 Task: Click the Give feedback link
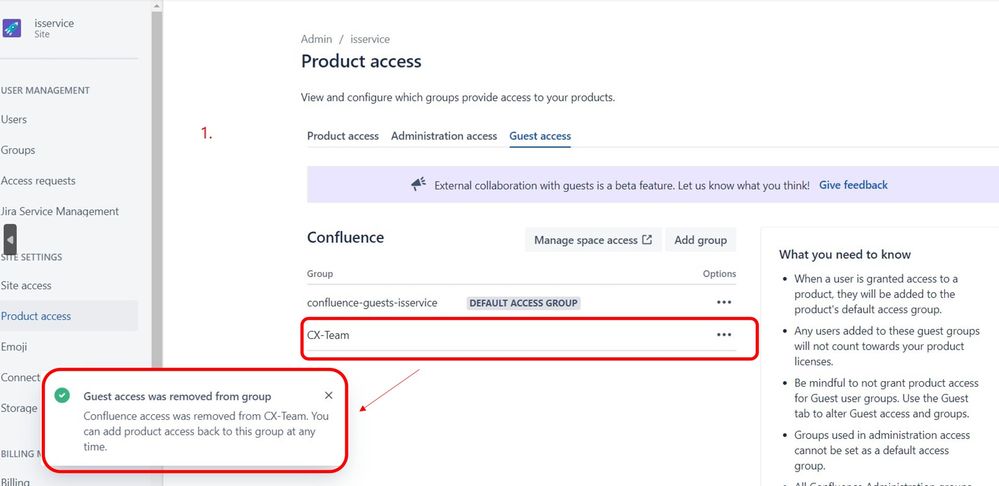click(x=853, y=185)
